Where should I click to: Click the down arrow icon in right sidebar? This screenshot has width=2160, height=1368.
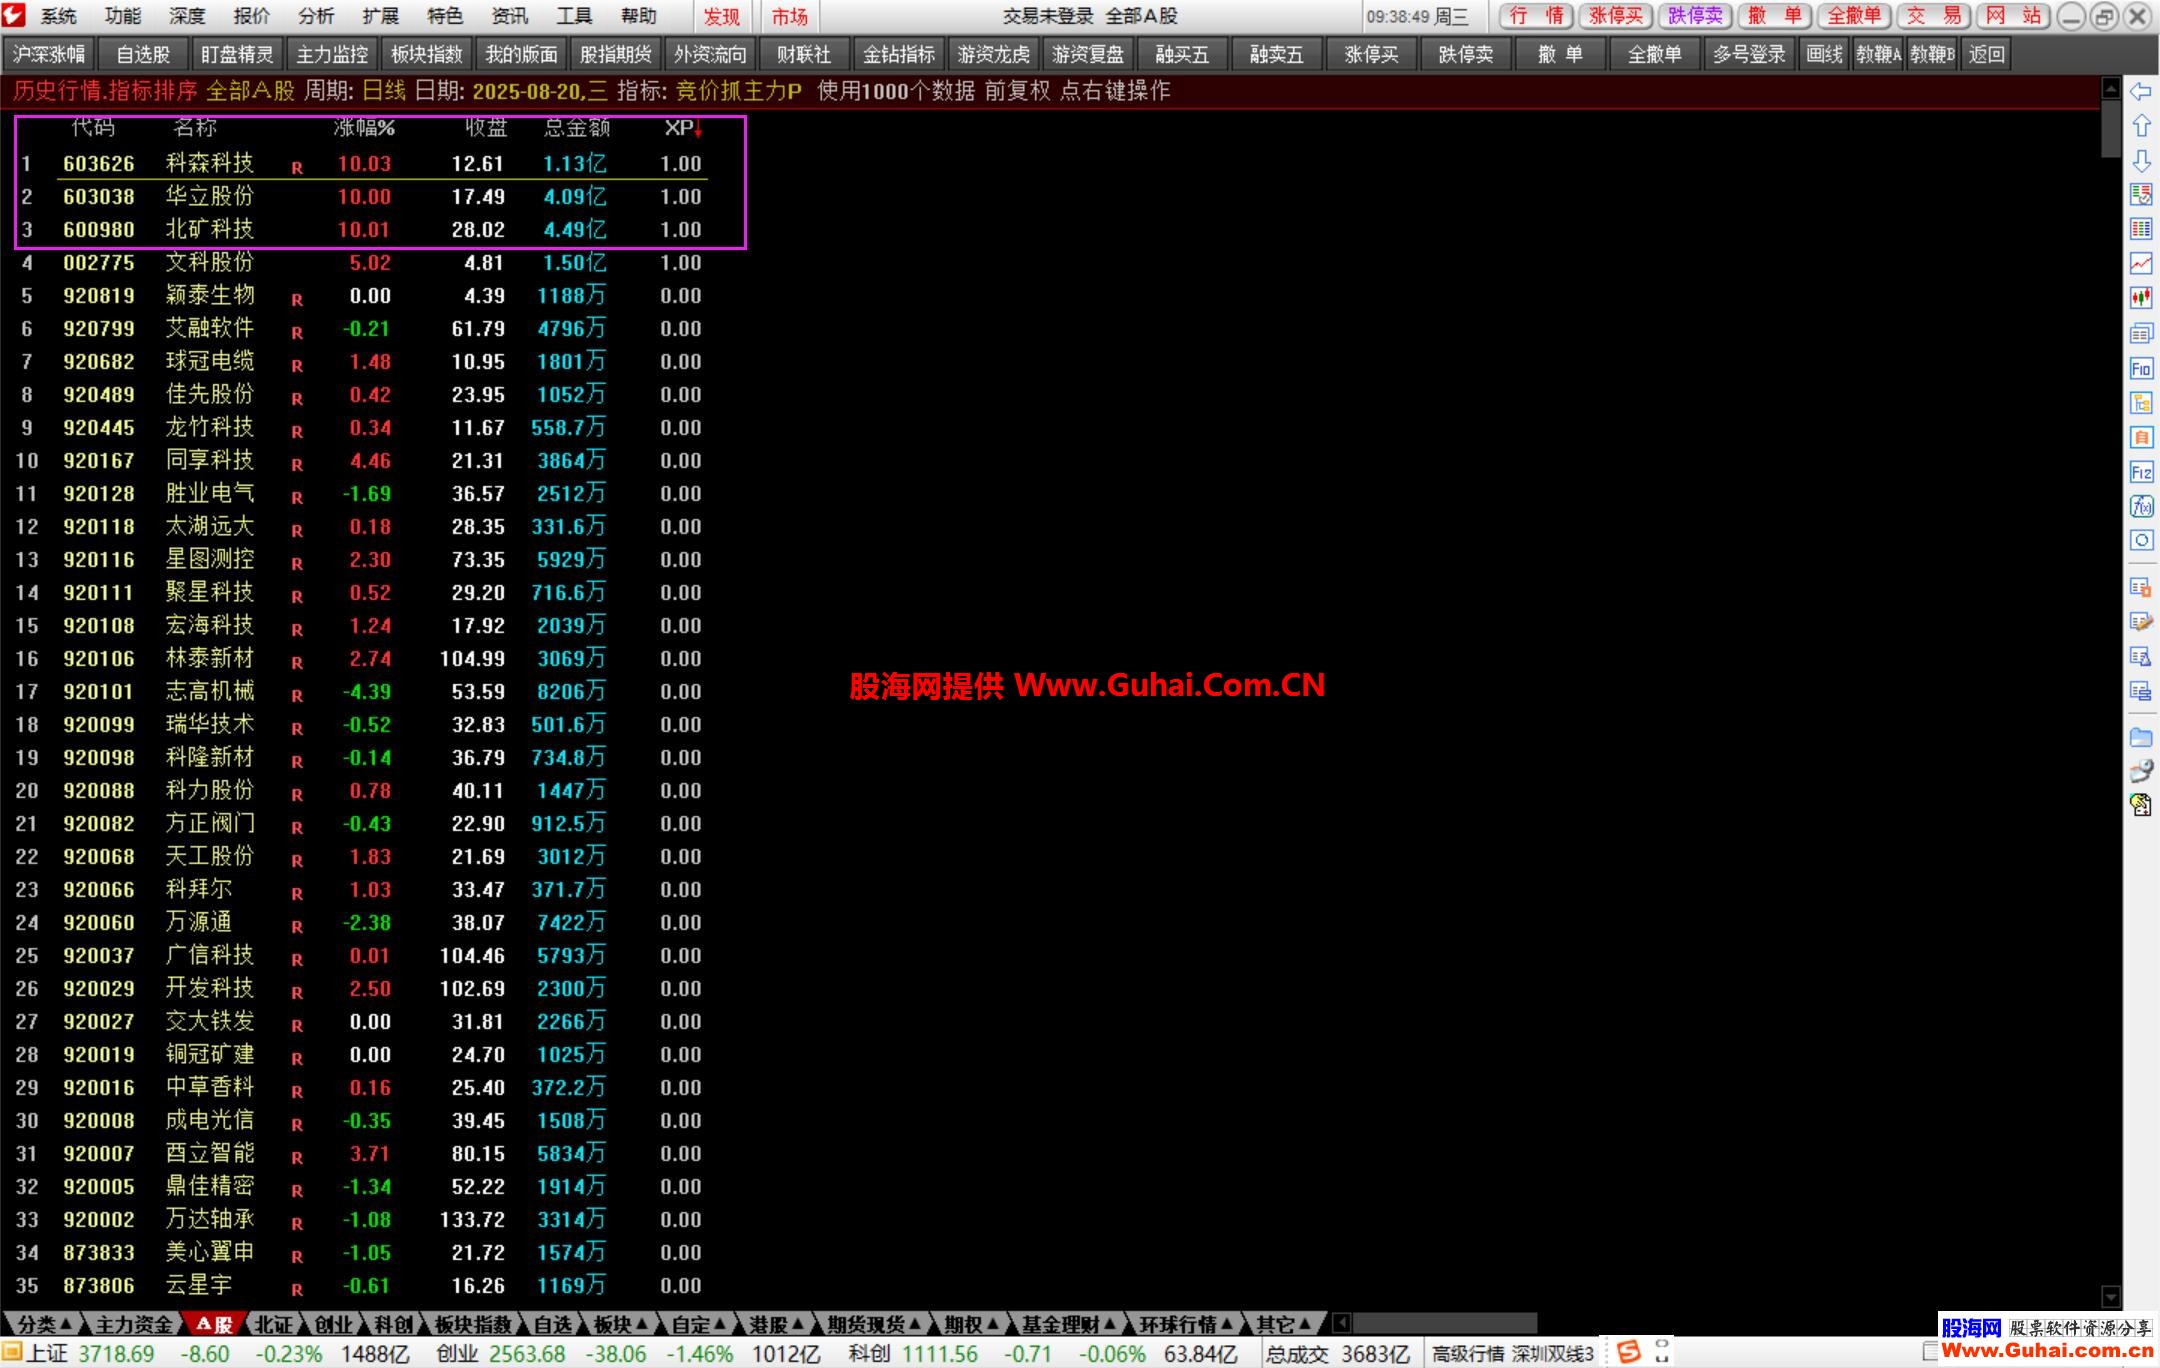point(2141,161)
